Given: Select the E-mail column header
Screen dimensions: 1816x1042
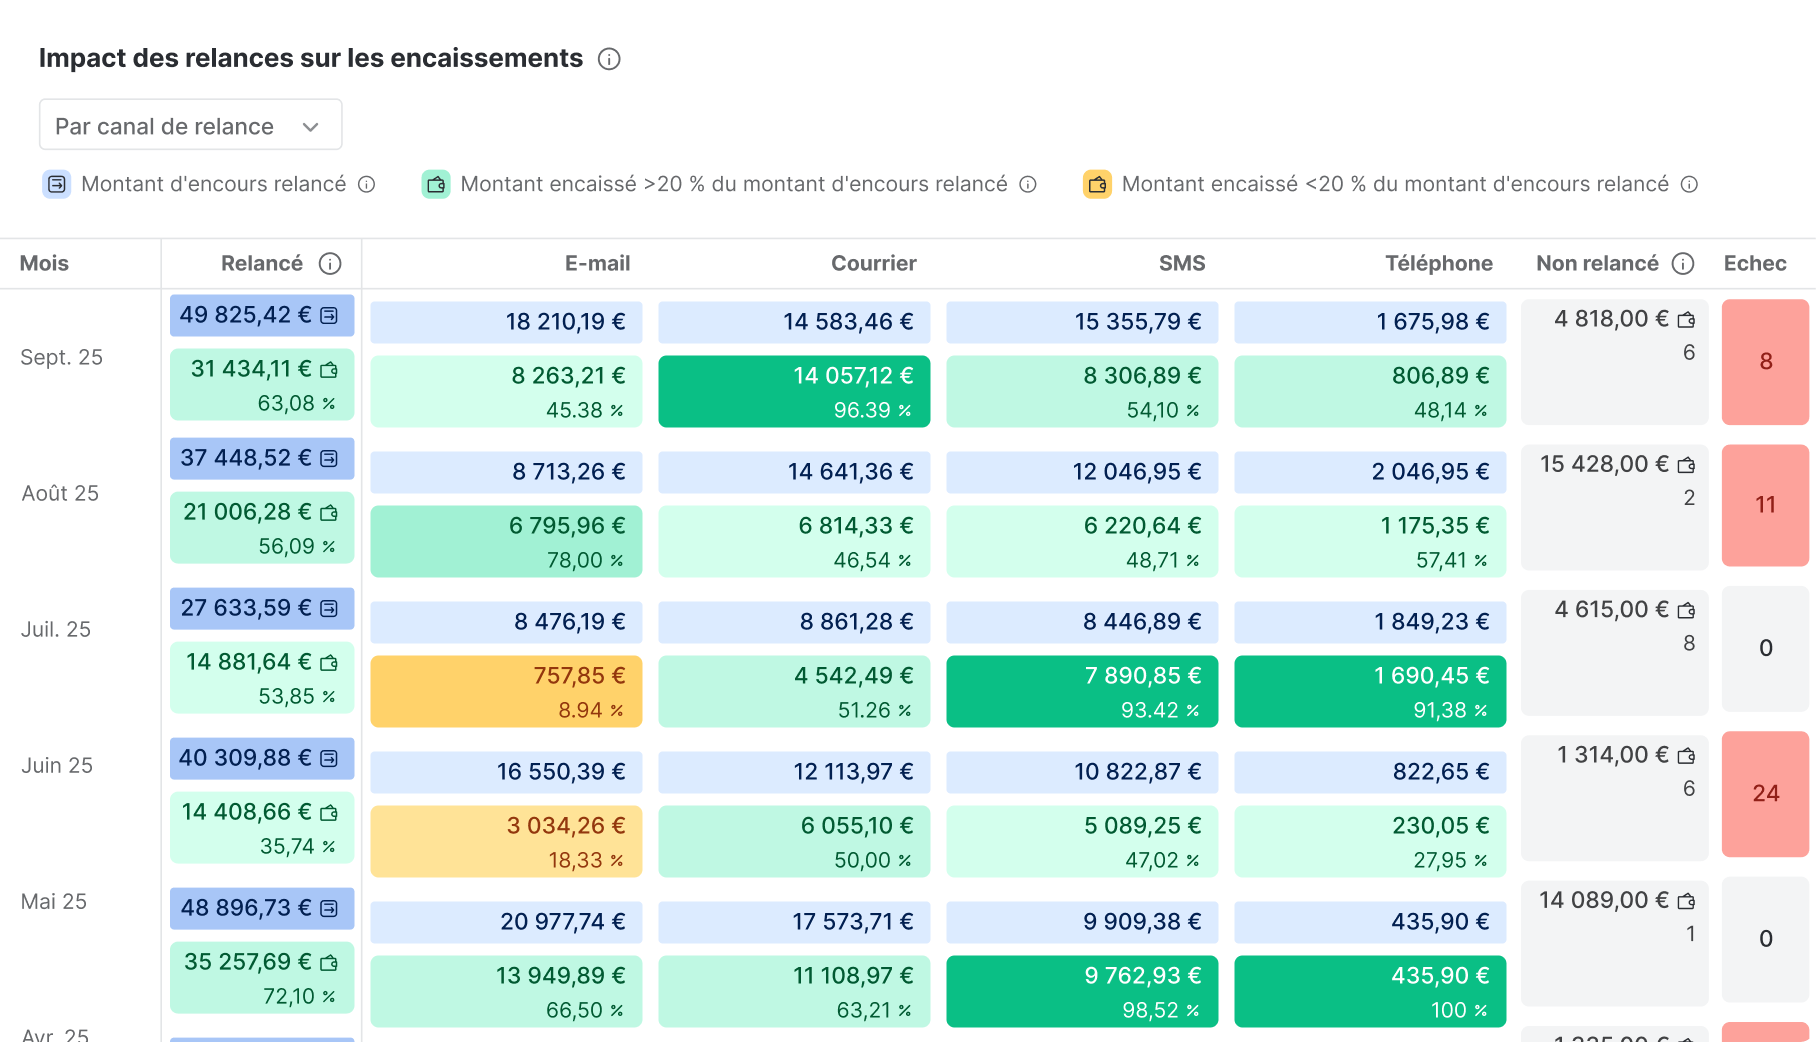Looking at the screenshot, I should (597, 264).
